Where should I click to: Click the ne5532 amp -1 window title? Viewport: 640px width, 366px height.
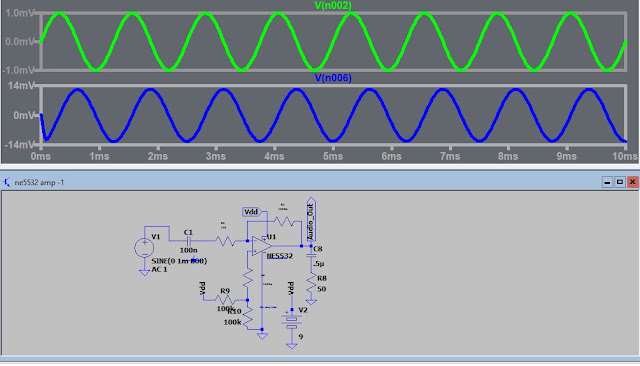click(39, 182)
